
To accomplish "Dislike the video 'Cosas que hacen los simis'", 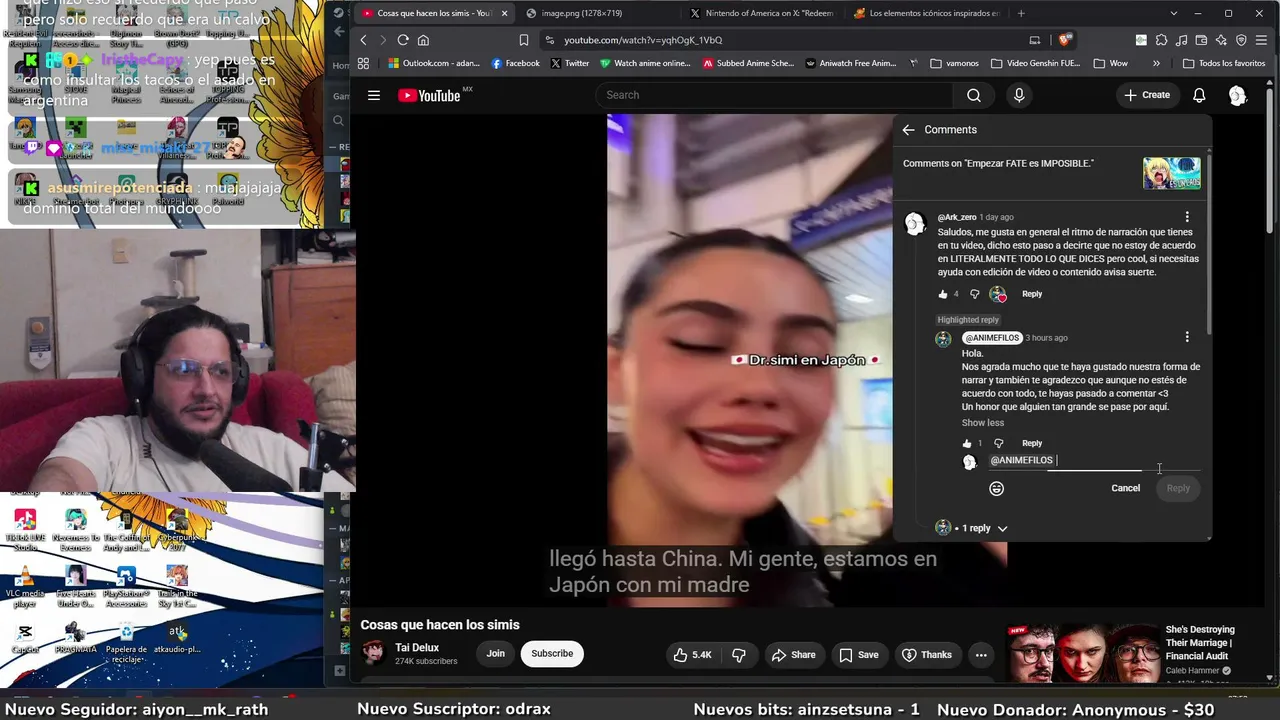I will (739, 655).
